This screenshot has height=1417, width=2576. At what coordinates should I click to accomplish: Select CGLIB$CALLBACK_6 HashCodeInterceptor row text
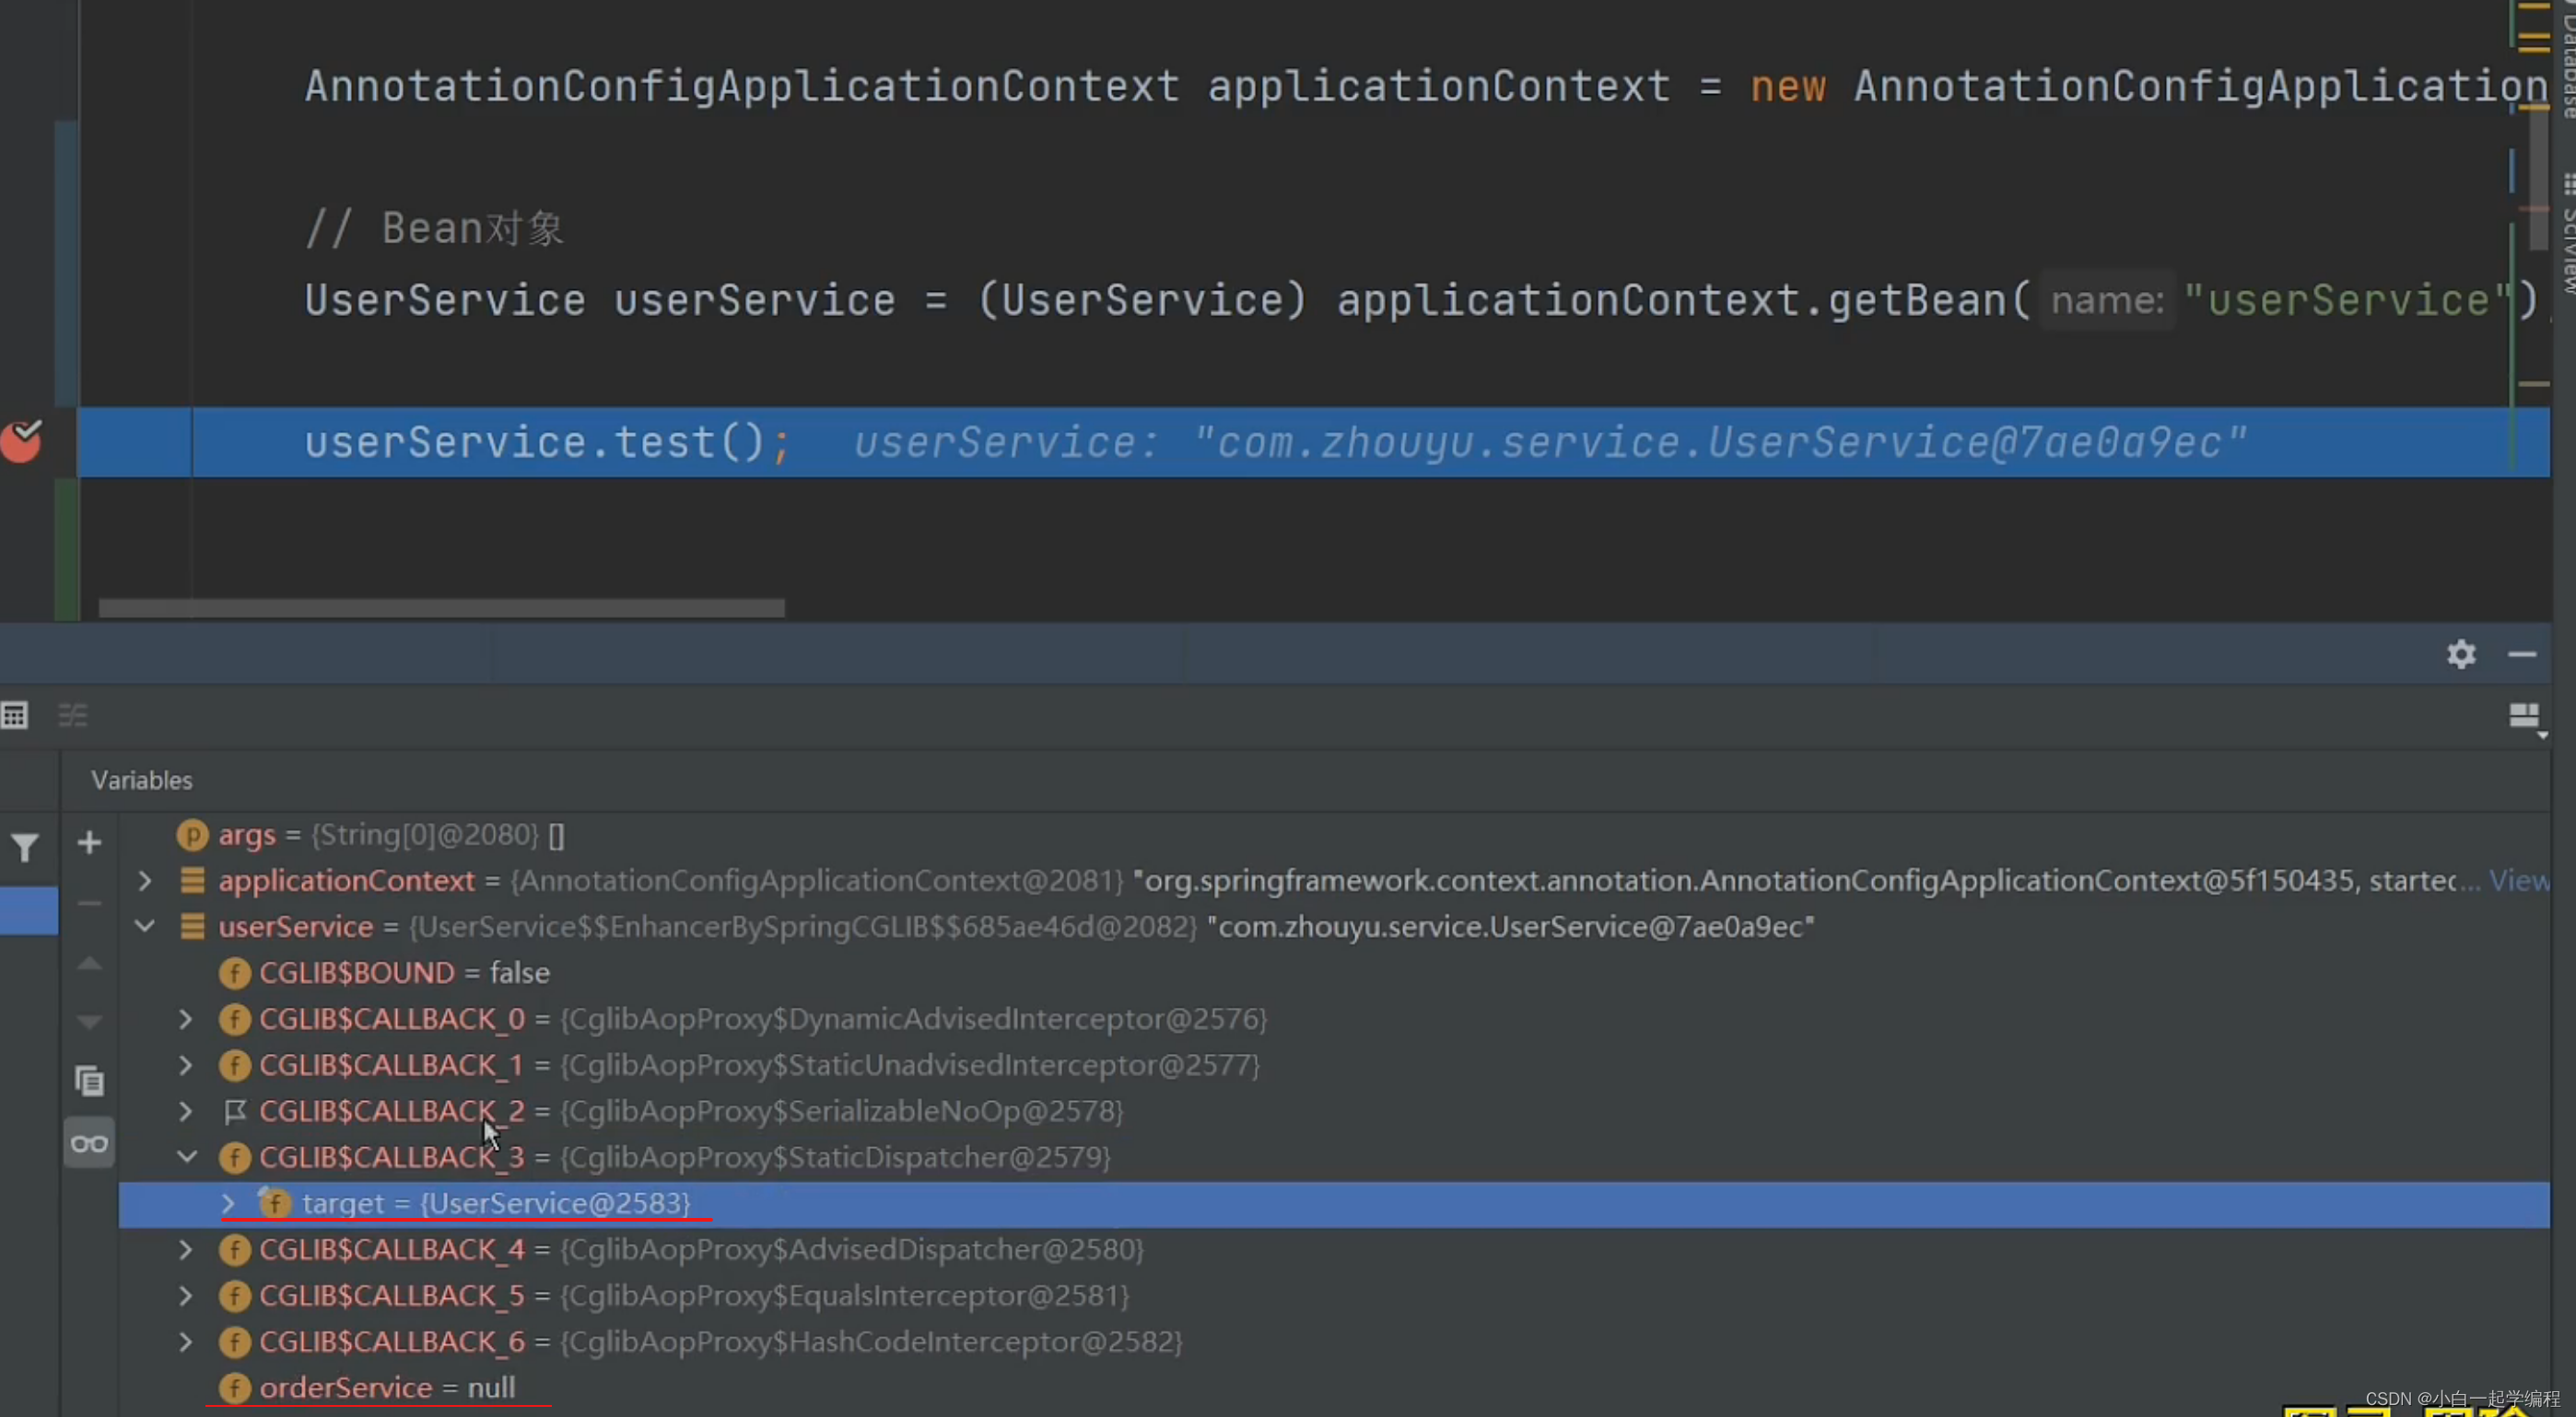click(721, 1341)
